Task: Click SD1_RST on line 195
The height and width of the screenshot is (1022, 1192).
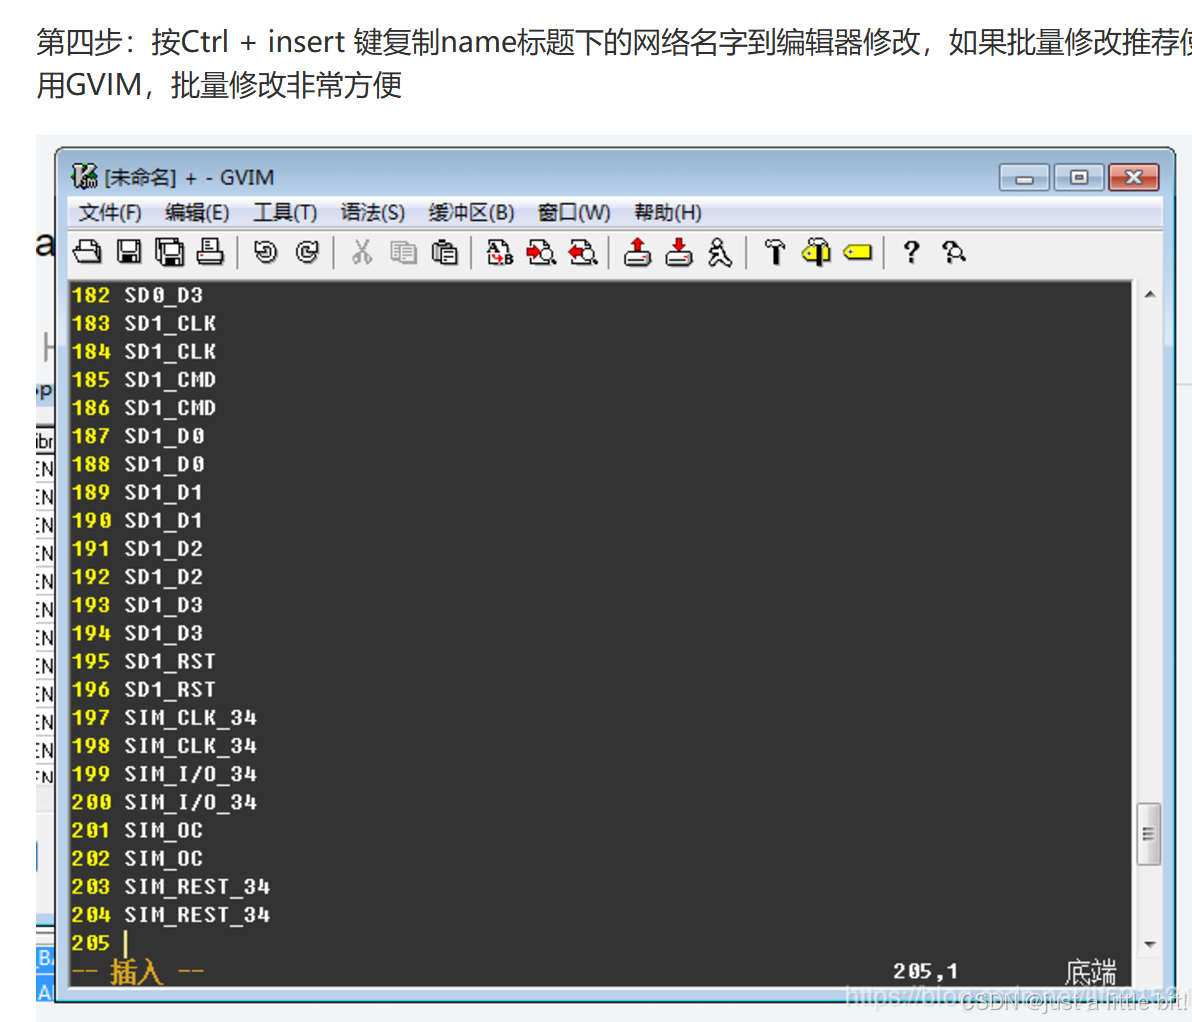Action: point(170,661)
